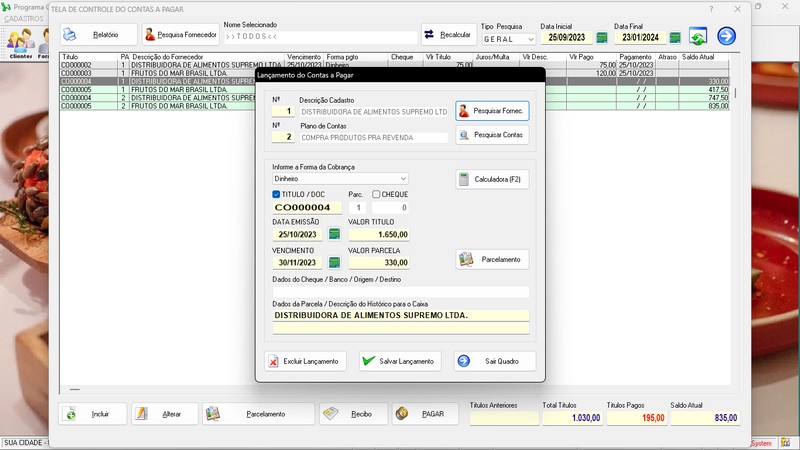Click Saldo Atual cell 417,50
The height and width of the screenshot is (450, 800).
tap(704, 89)
